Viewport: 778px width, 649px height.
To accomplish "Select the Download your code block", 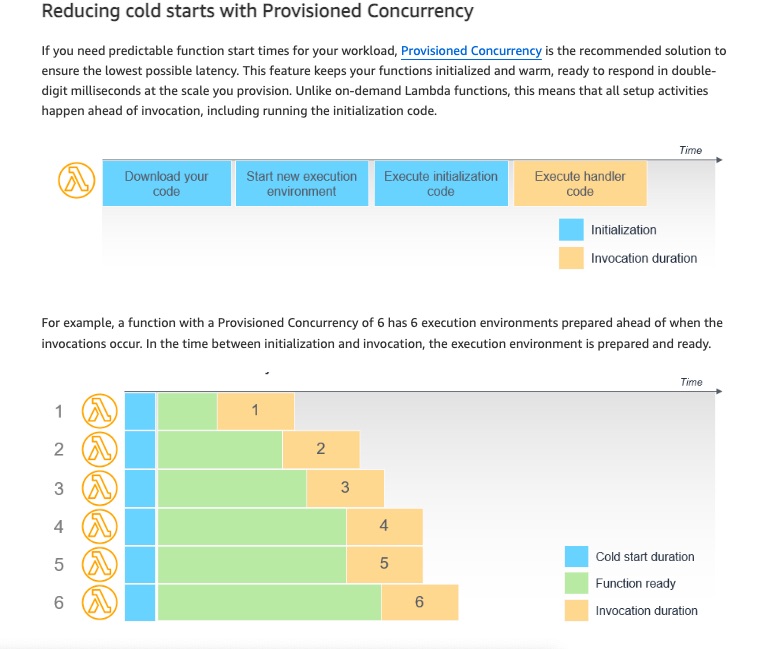I will (167, 183).
